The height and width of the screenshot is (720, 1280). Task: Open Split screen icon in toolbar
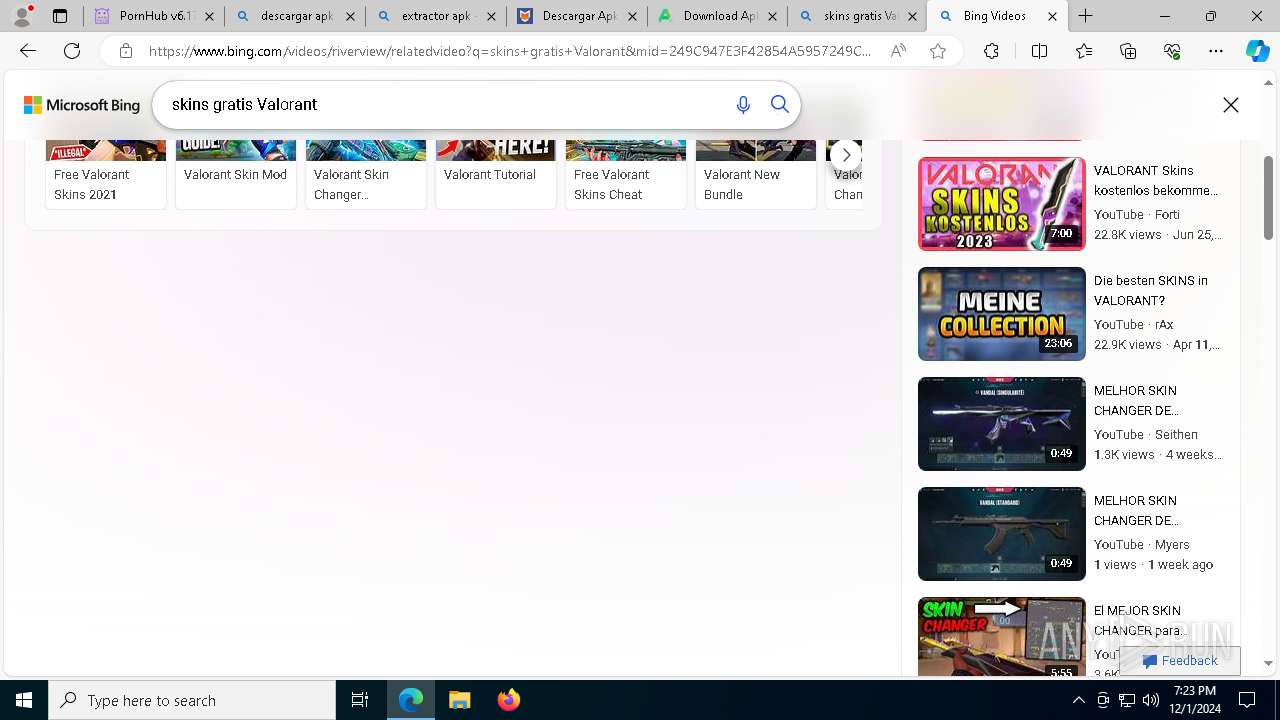pyautogui.click(x=1039, y=51)
